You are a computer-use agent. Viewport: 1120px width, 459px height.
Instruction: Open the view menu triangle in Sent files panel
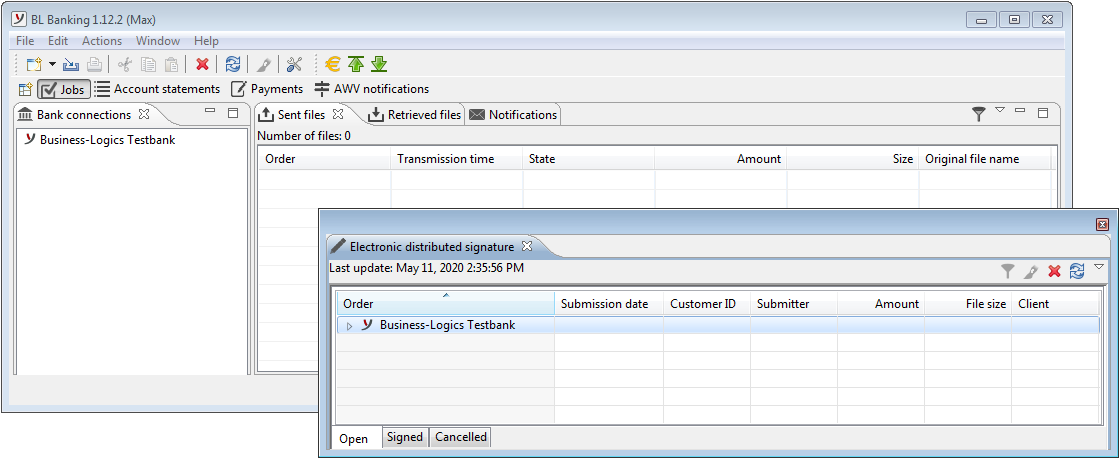click(x=1000, y=110)
